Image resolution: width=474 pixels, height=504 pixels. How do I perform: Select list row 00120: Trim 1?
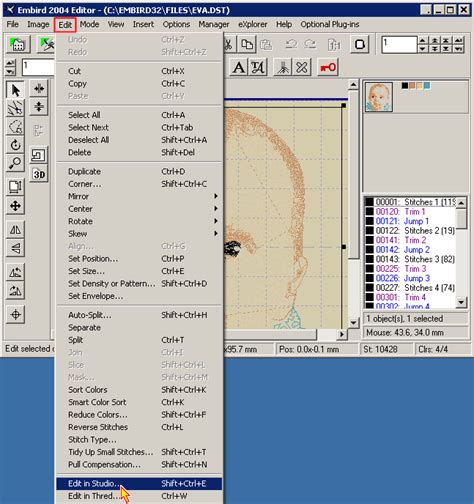410,212
